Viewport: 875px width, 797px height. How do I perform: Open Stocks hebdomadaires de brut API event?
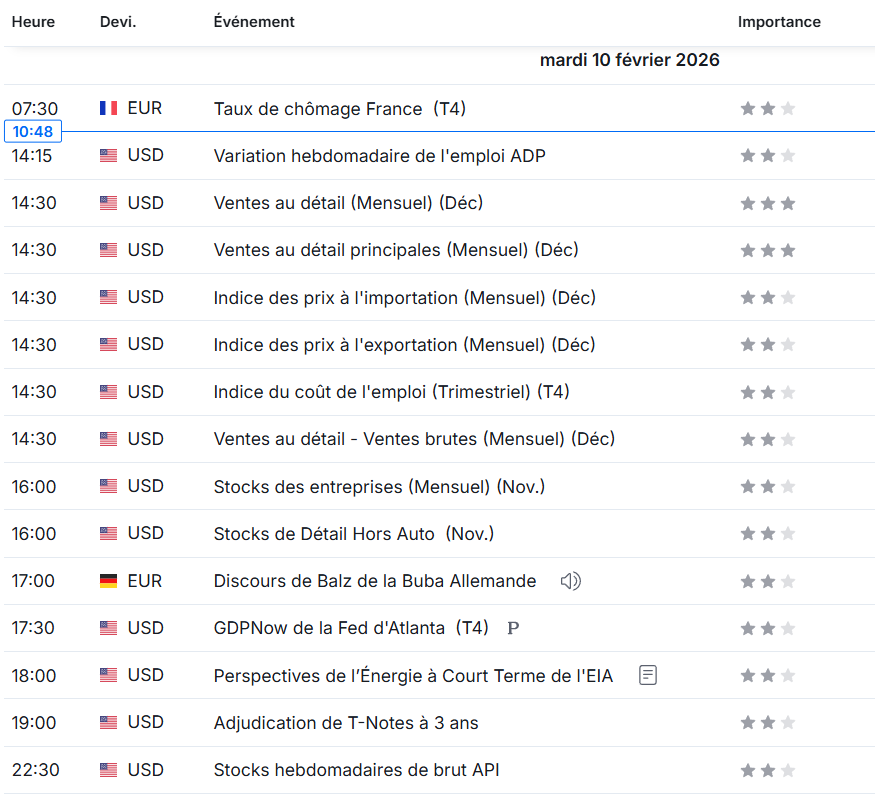click(356, 770)
